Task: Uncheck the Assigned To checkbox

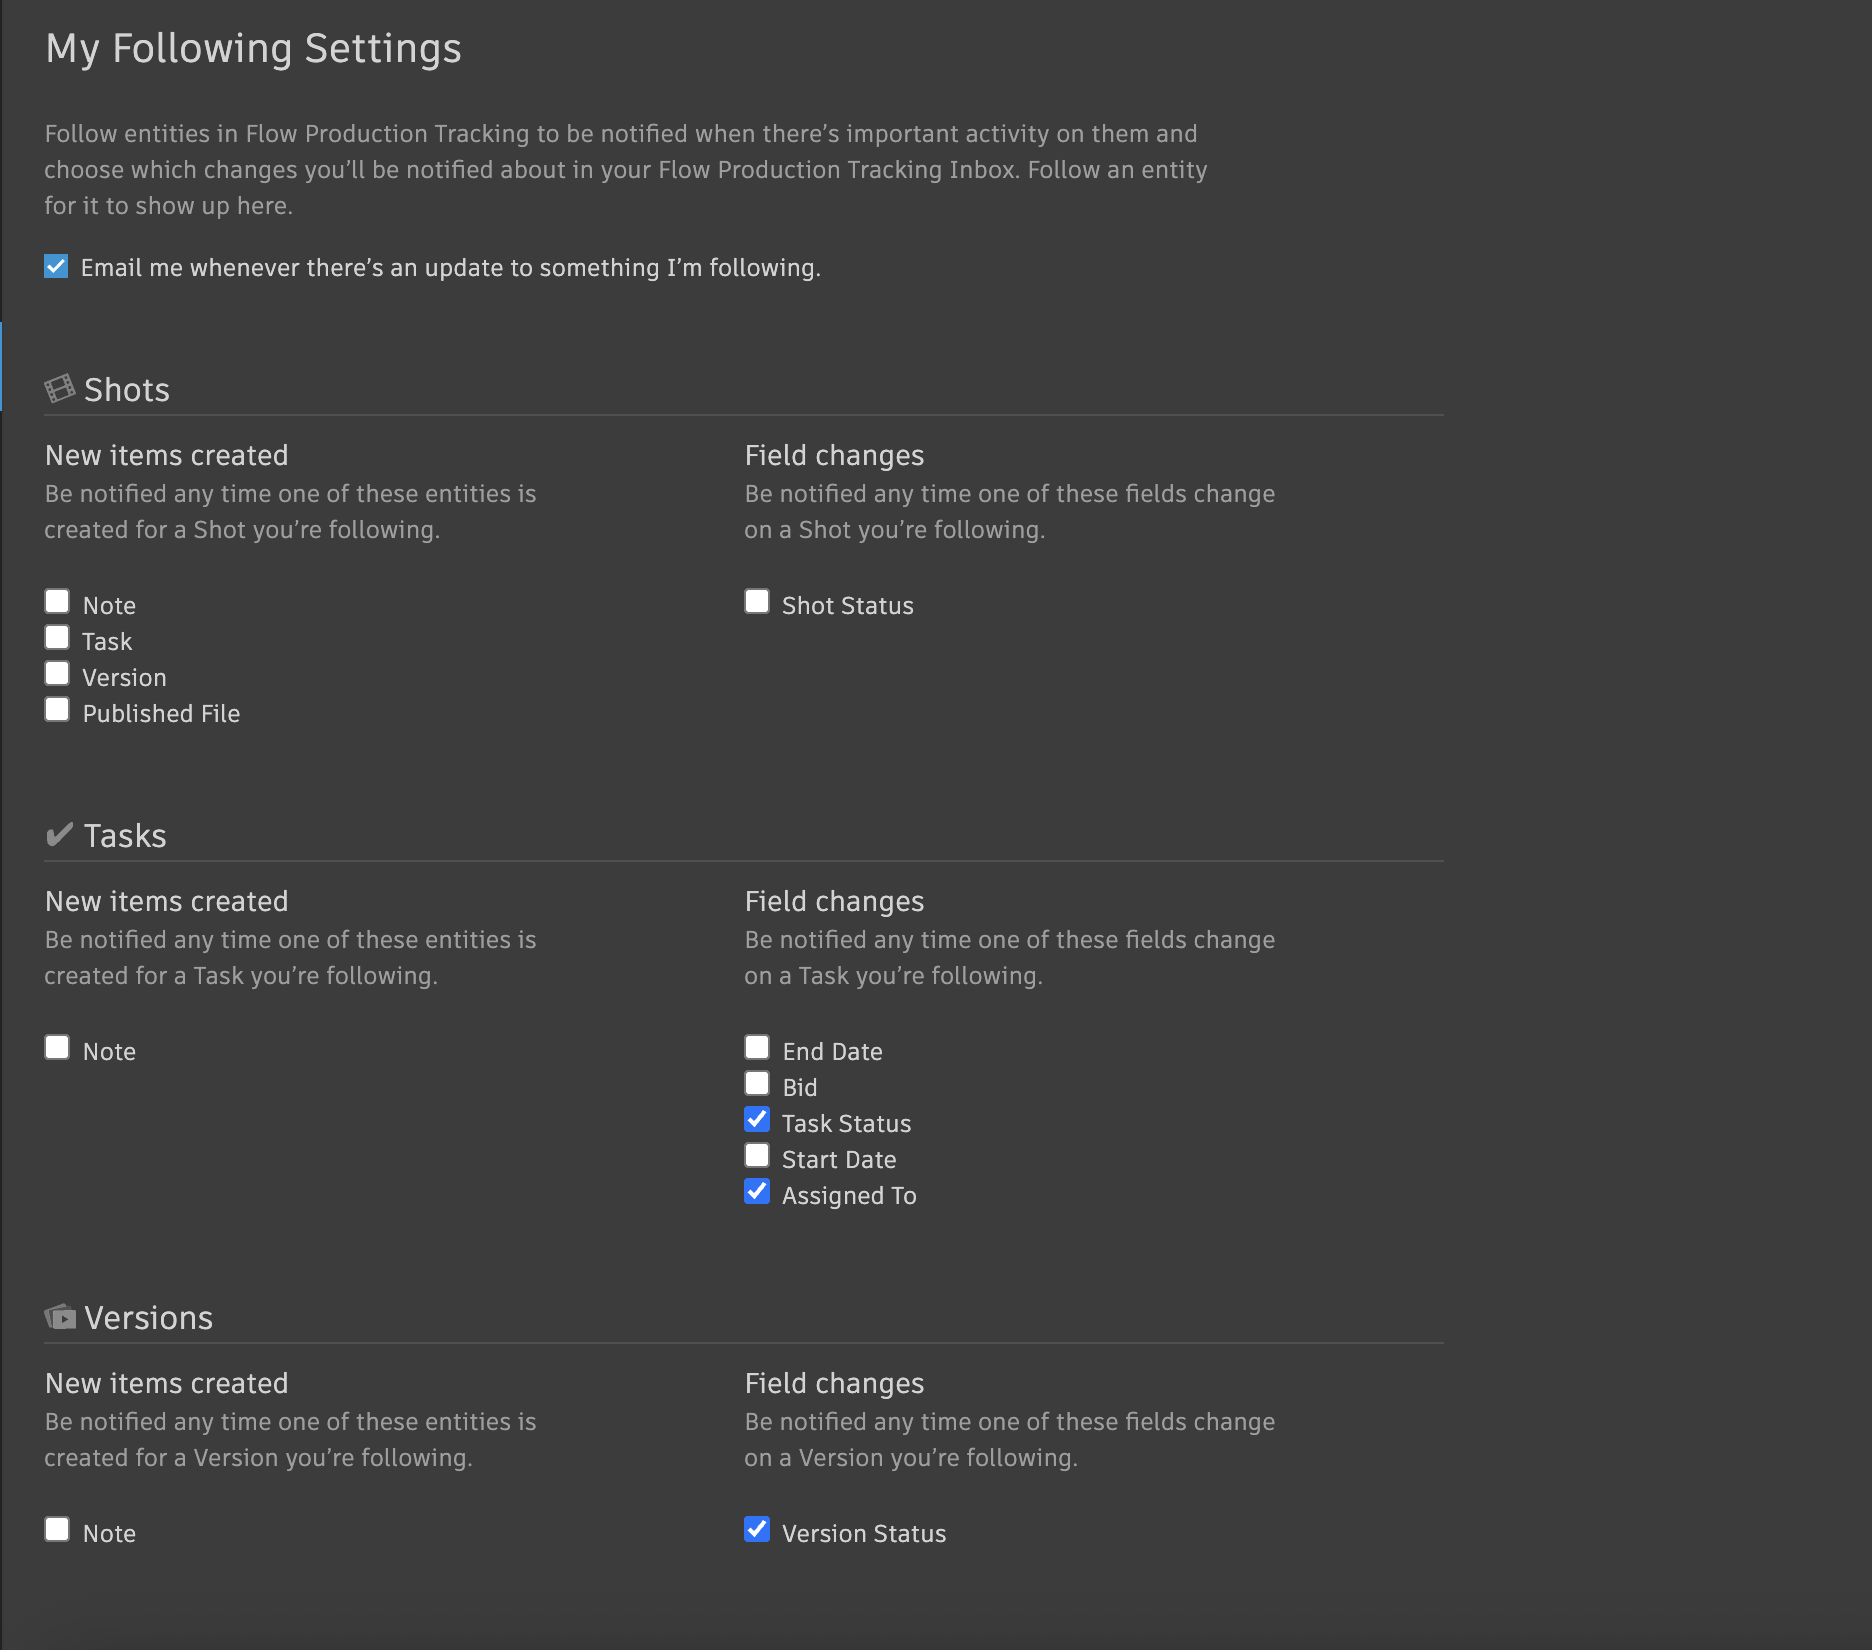Action: 757,1192
